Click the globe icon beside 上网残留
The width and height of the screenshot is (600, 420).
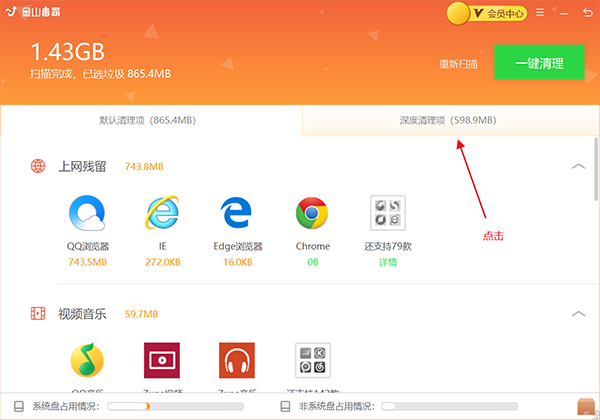(x=38, y=166)
